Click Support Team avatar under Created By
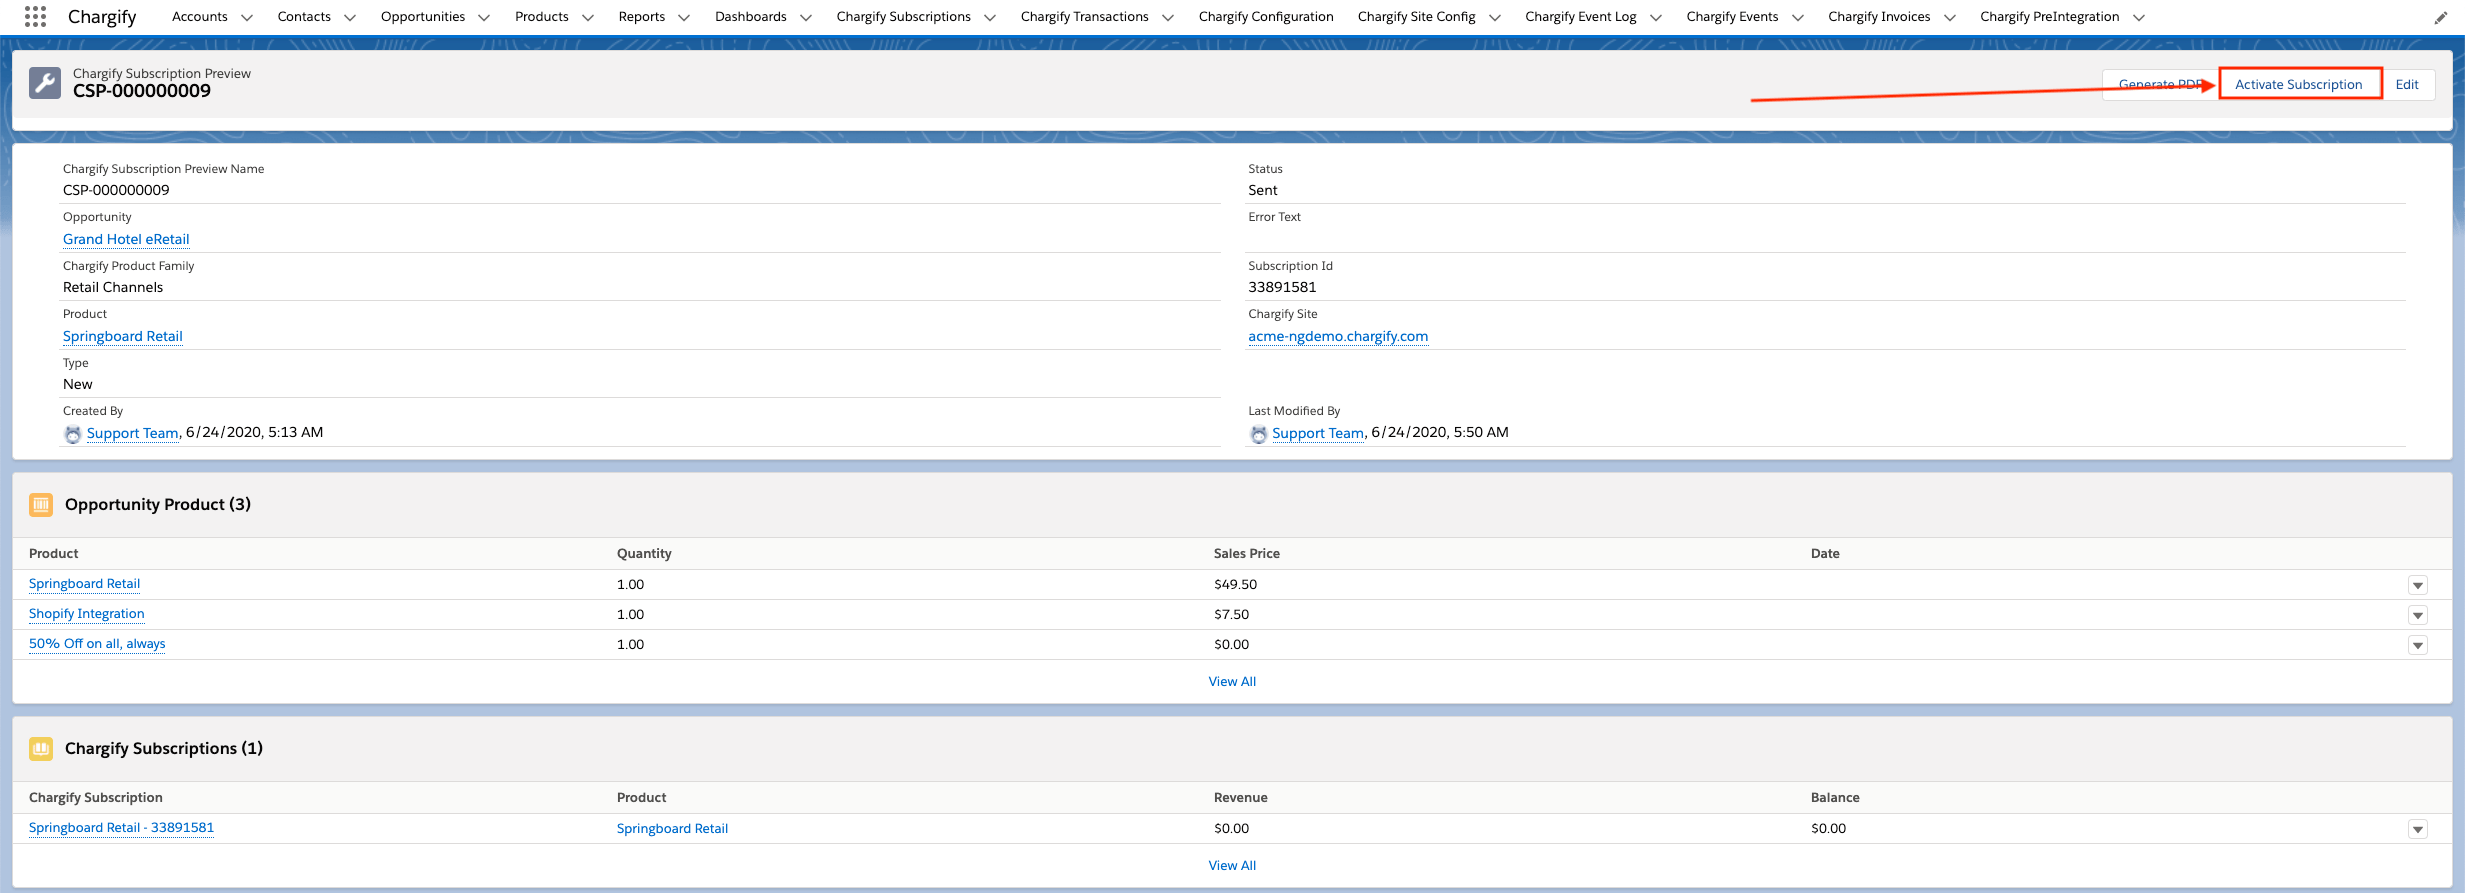Viewport: 2465px width, 893px height. tap(73, 434)
